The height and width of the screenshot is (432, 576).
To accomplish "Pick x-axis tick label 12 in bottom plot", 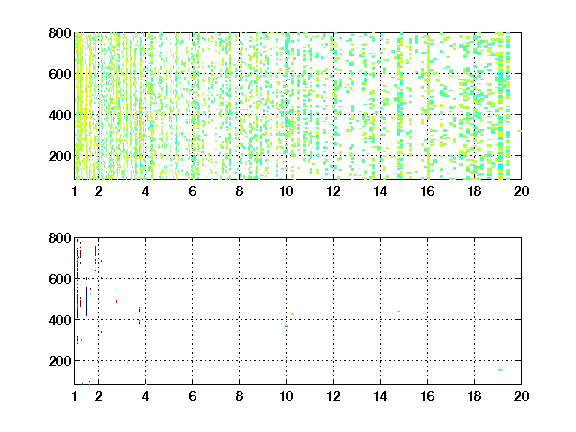I will tap(334, 396).
